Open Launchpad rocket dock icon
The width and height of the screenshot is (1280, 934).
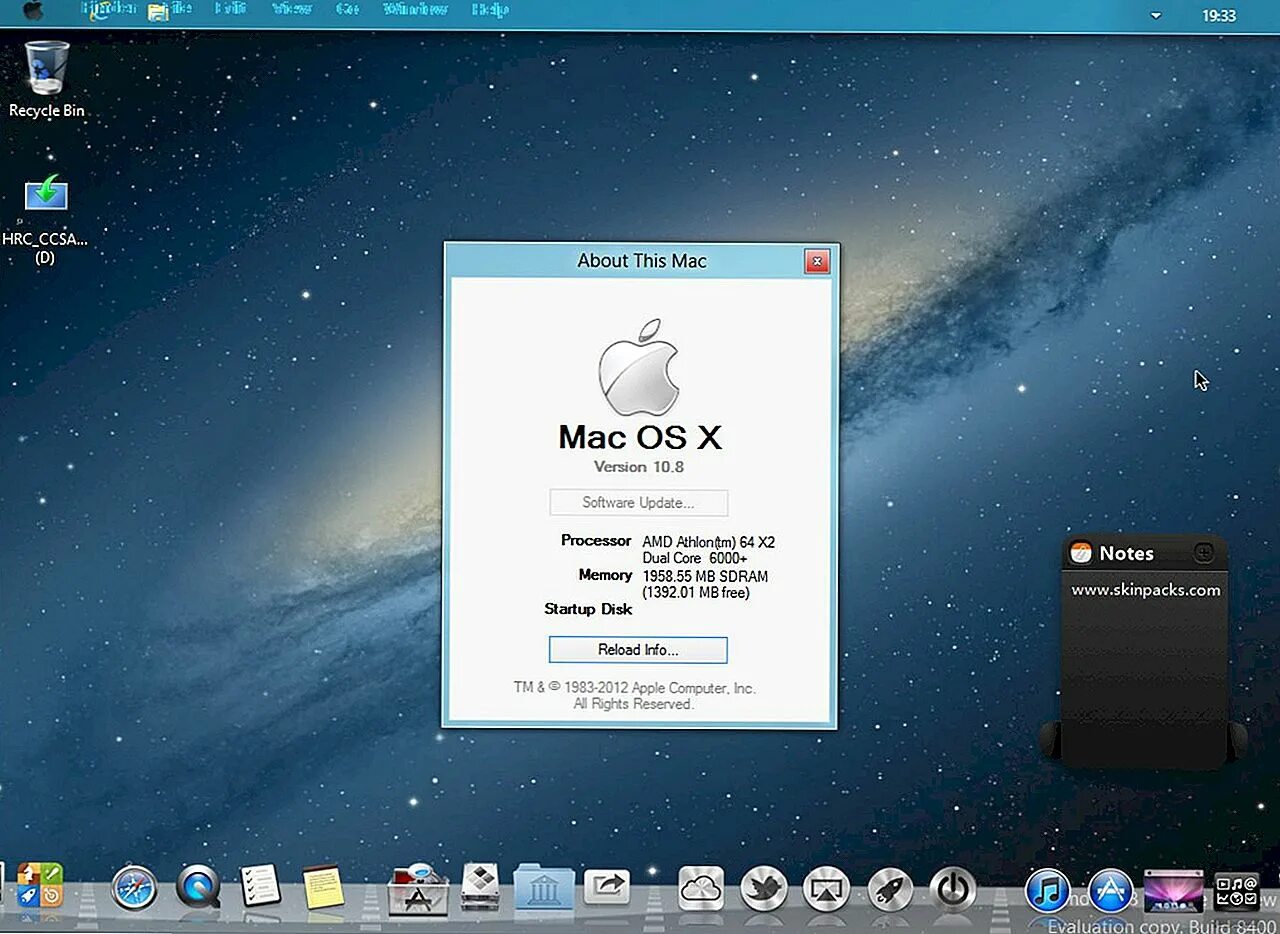(889, 888)
